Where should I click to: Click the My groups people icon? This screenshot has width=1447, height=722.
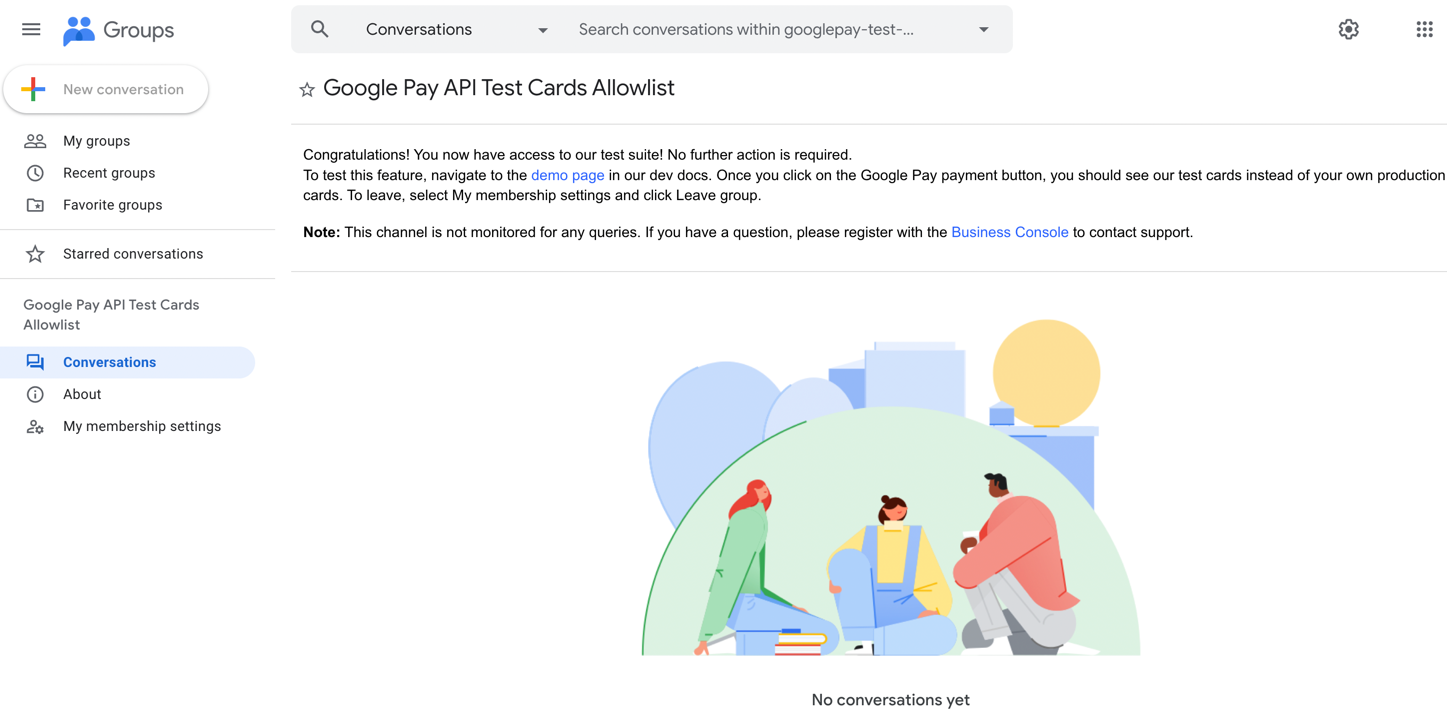click(x=35, y=141)
